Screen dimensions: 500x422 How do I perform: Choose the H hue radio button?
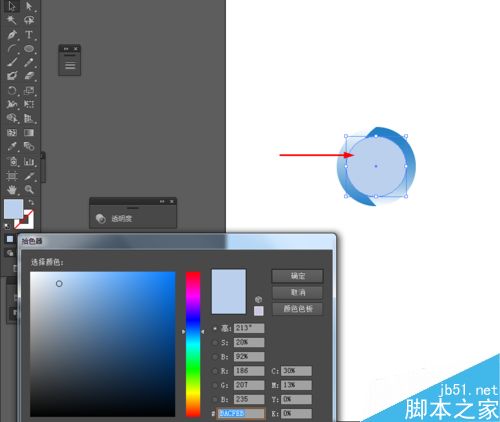(x=215, y=328)
